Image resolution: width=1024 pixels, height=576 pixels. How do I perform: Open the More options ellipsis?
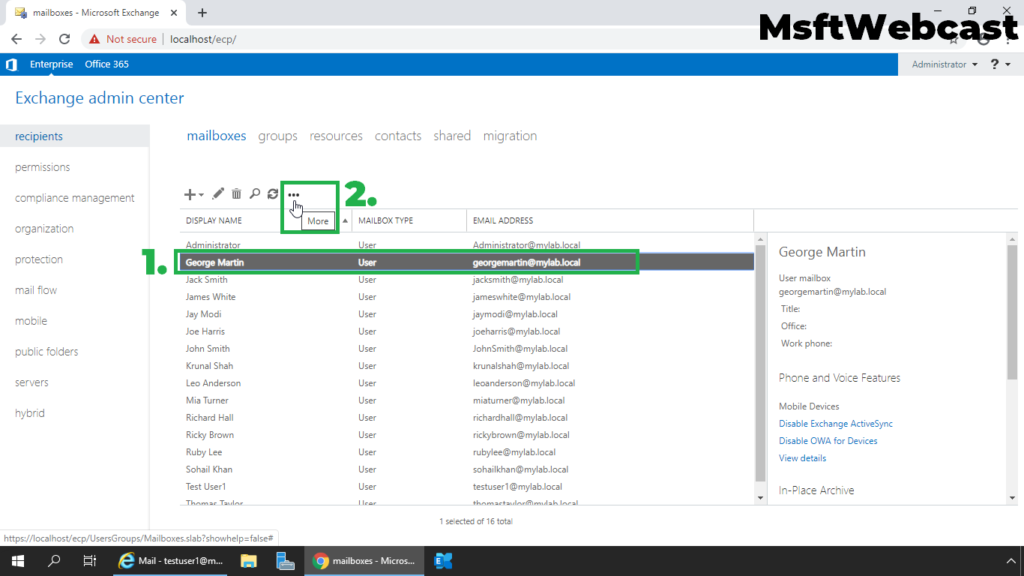294,195
